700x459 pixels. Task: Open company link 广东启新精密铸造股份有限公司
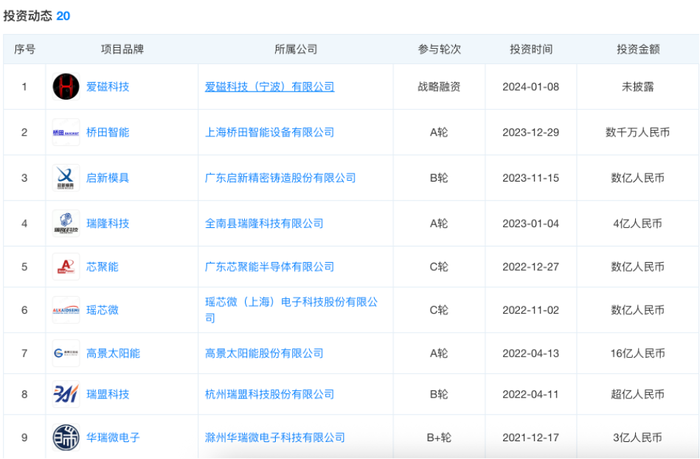(x=280, y=178)
